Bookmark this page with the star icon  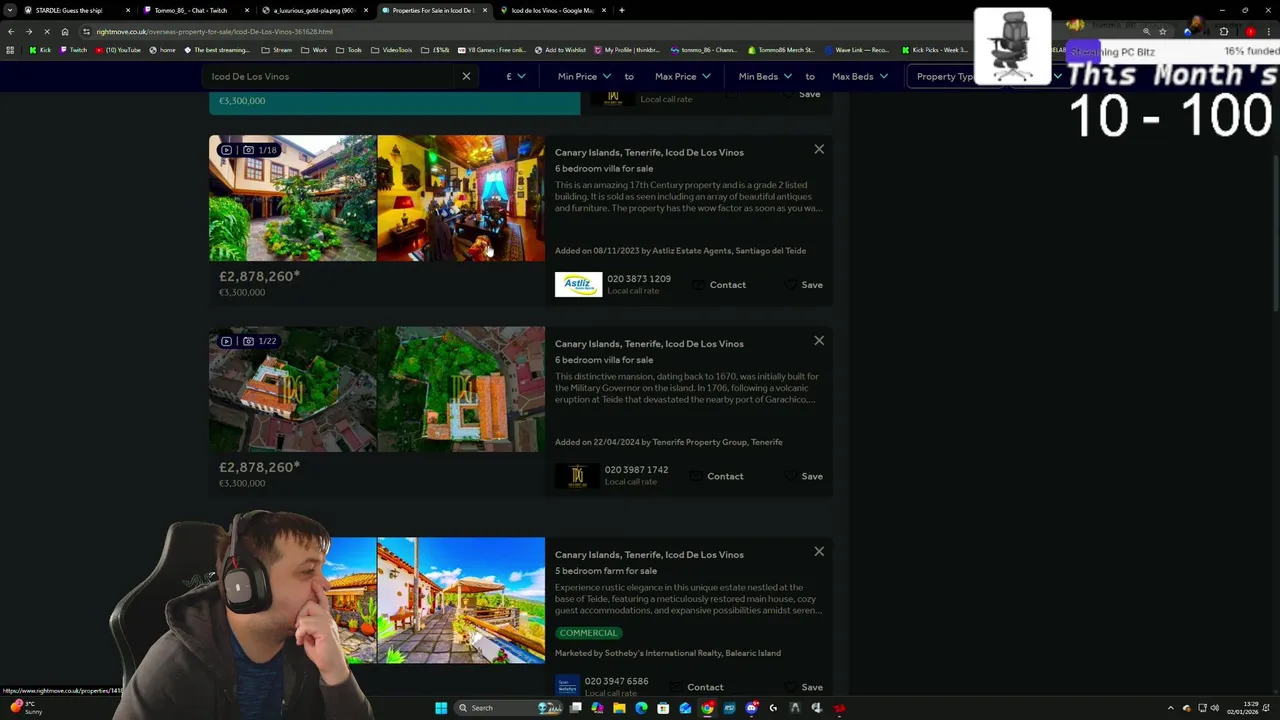tap(1162, 31)
